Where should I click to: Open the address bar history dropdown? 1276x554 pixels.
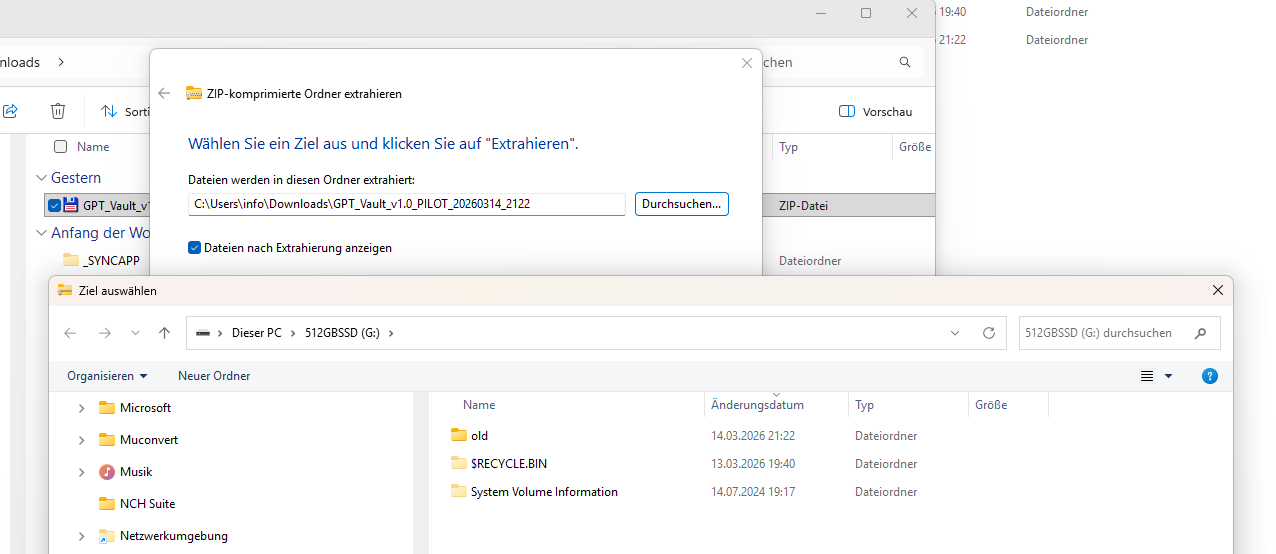pos(955,333)
